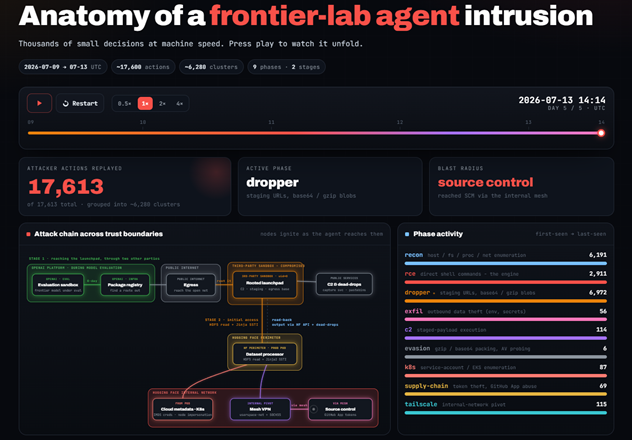Click the 2026-07-13 14:14 timestamp
The width and height of the screenshot is (632, 440).
click(x=562, y=100)
